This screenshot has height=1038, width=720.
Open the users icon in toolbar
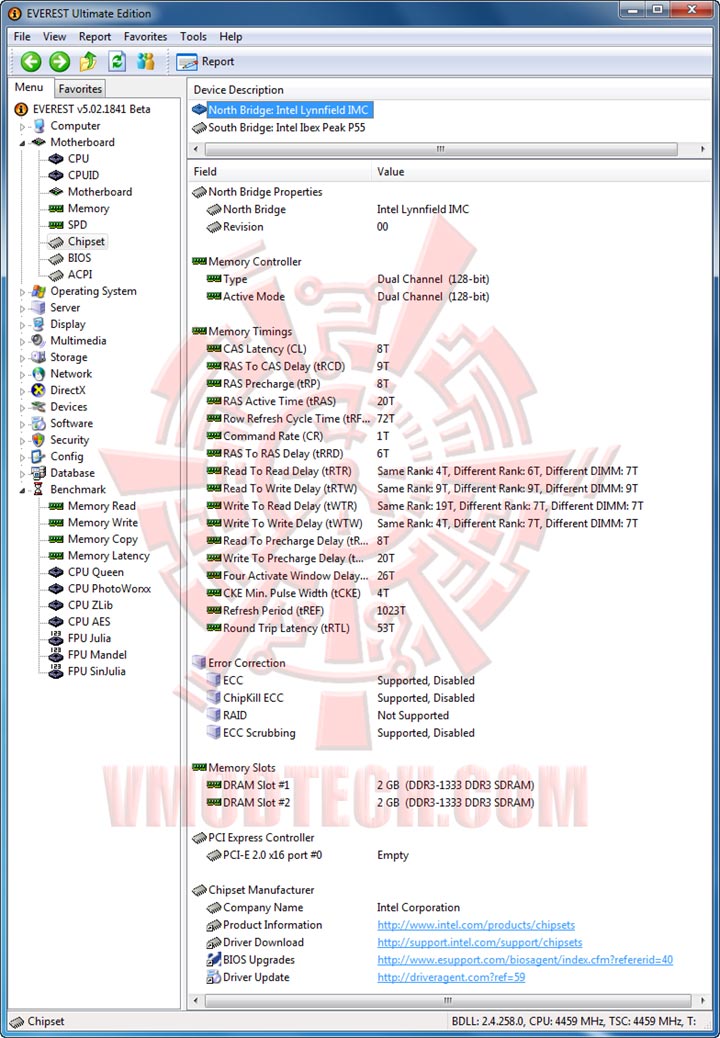pyautogui.click(x=146, y=62)
